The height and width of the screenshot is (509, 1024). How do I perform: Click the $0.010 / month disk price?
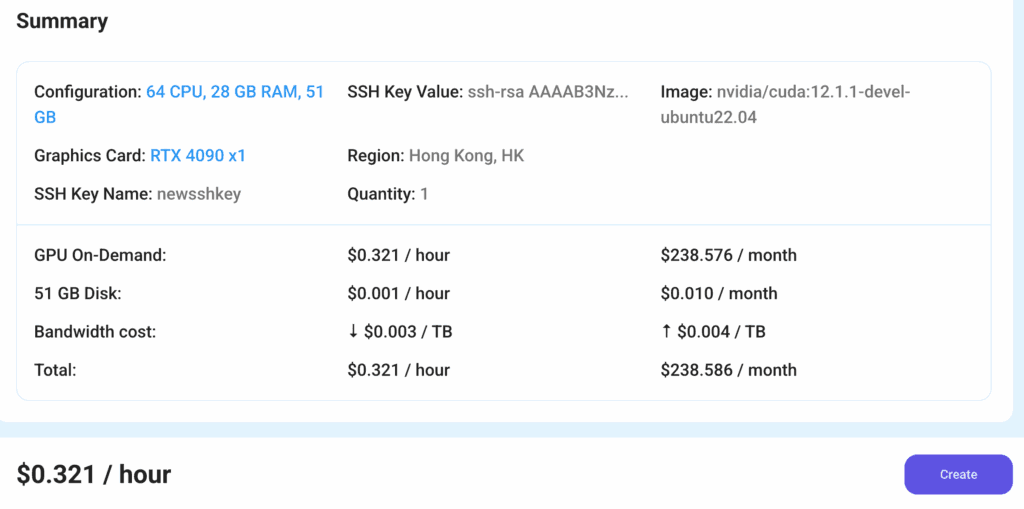tap(718, 294)
